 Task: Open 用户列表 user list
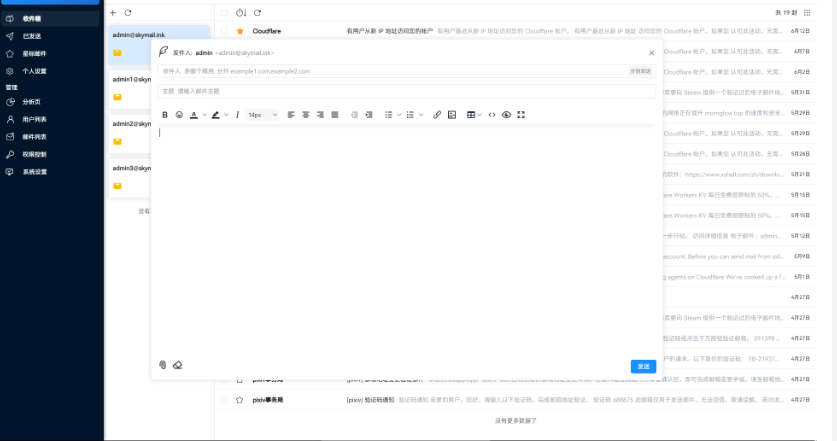click(50, 120)
